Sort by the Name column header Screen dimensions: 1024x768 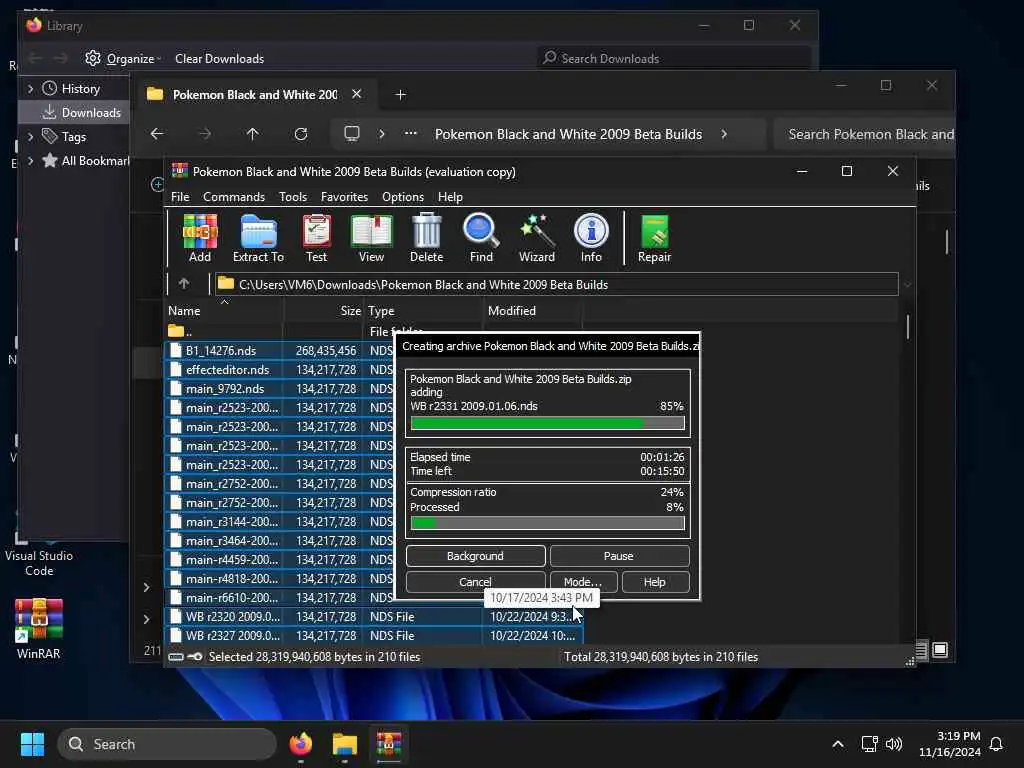224,311
